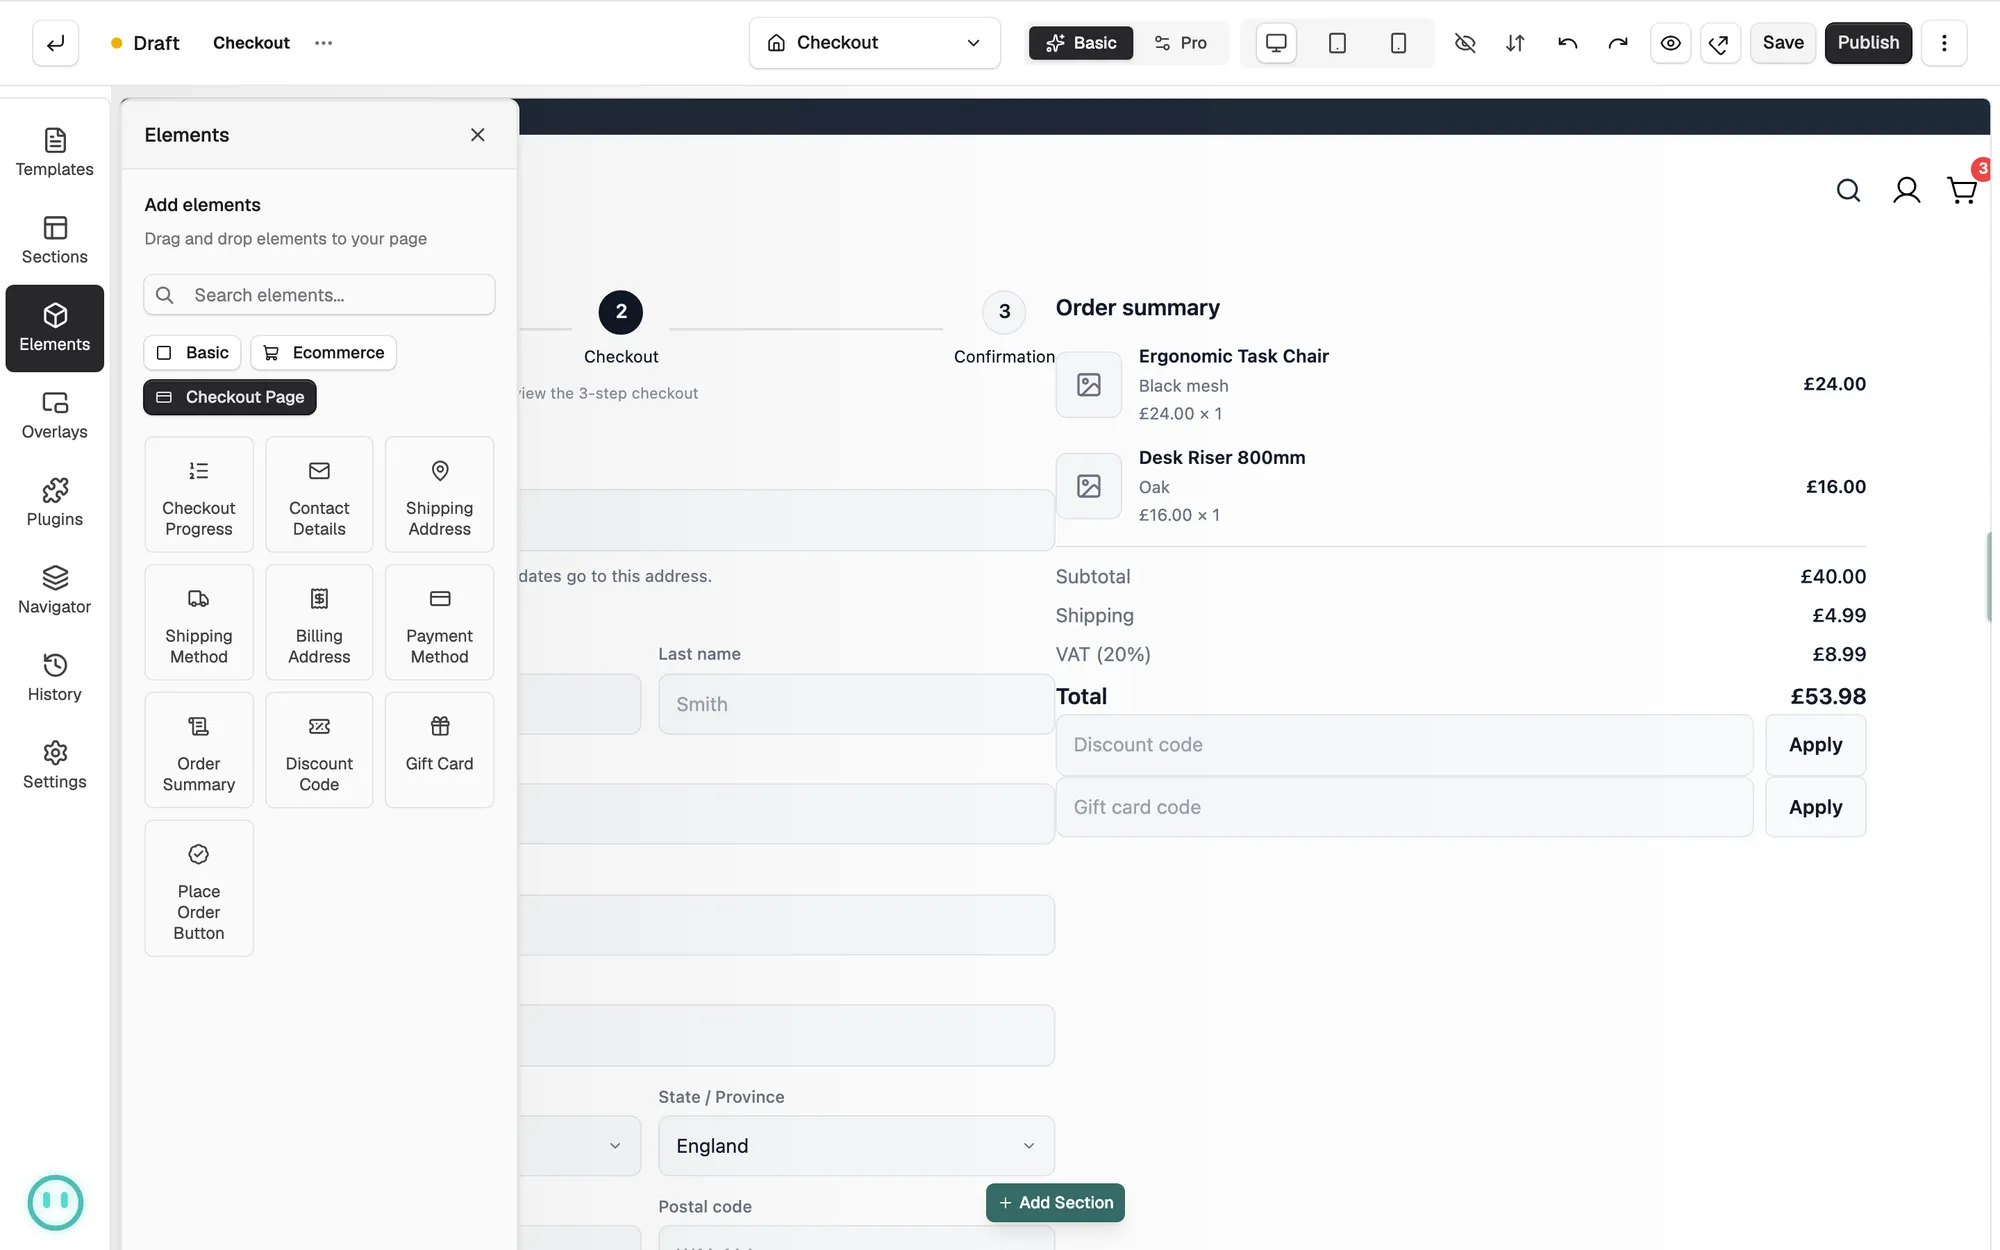Viewport: 2000px width, 1250px height.
Task: Open the Plugins panel
Action: (55, 503)
